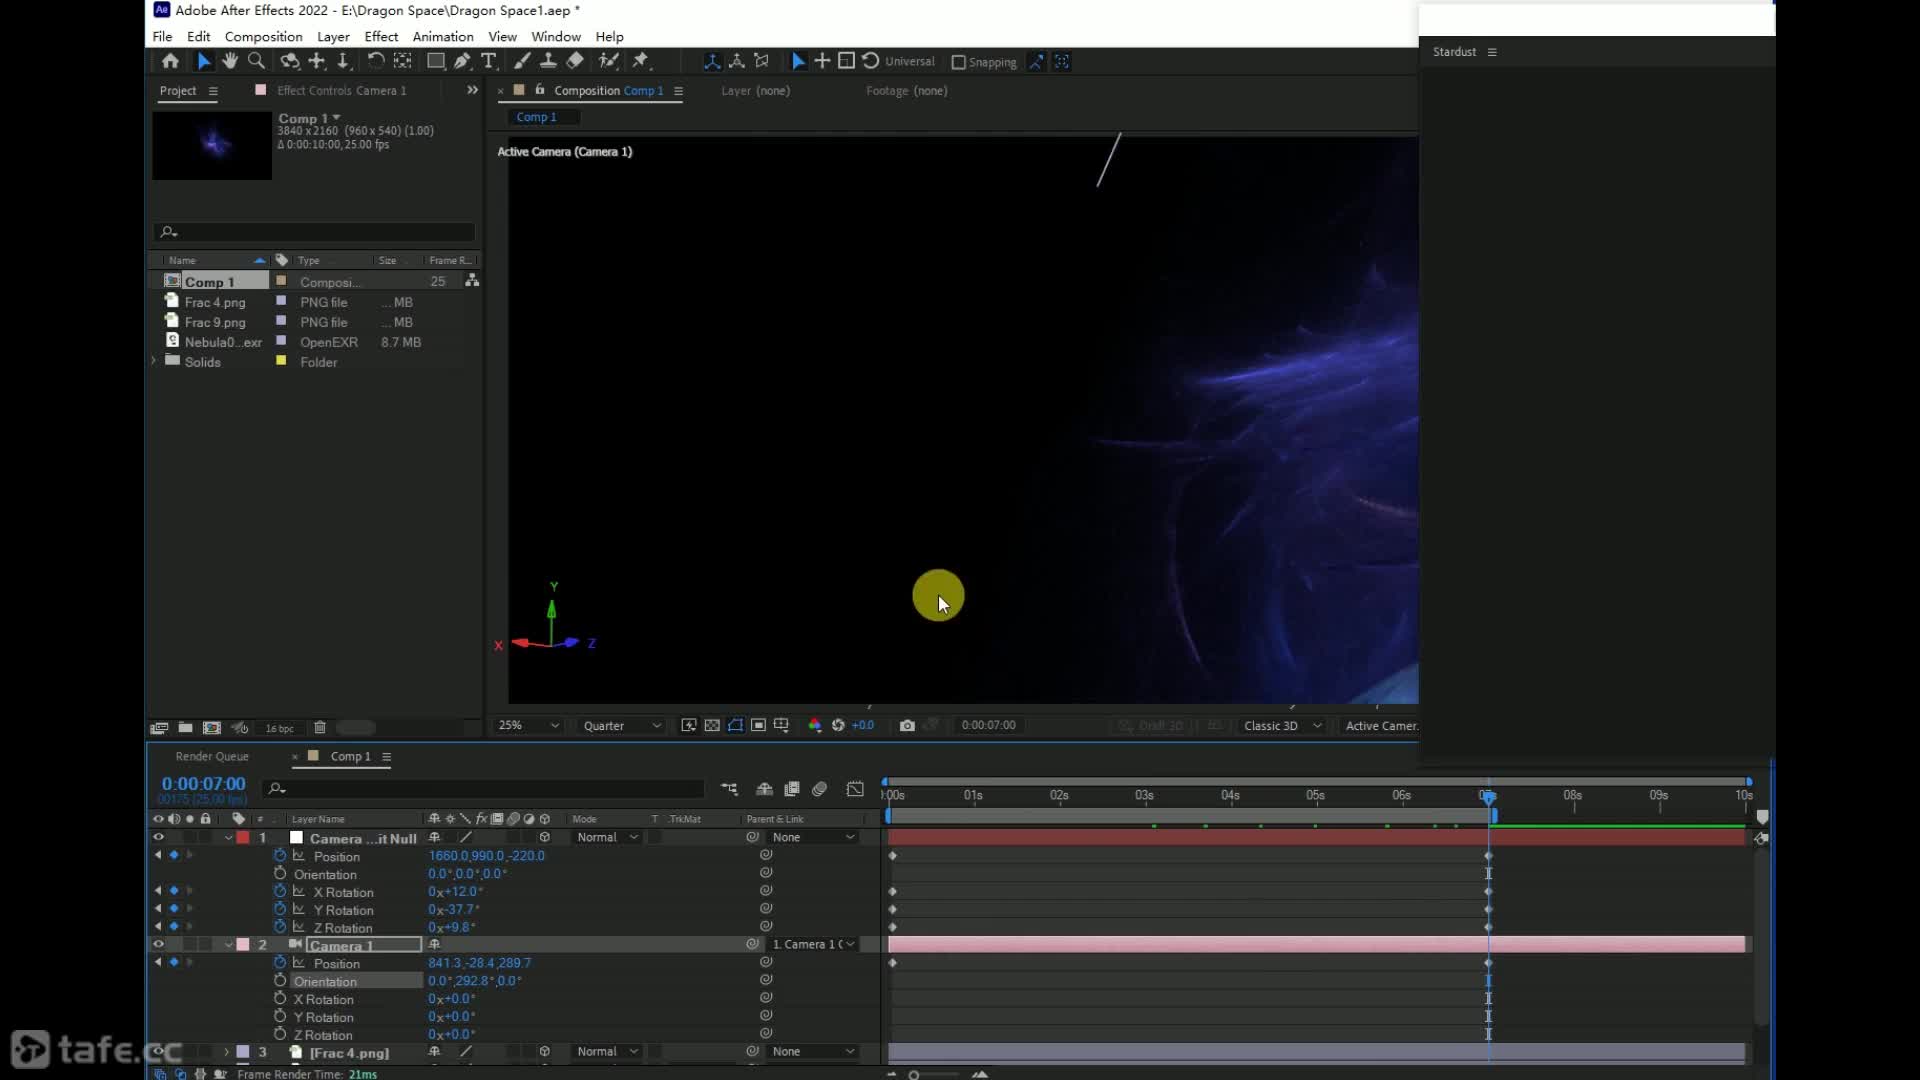
Task: Hide the Camera 1 layer eye
Action: coord(158,944)
